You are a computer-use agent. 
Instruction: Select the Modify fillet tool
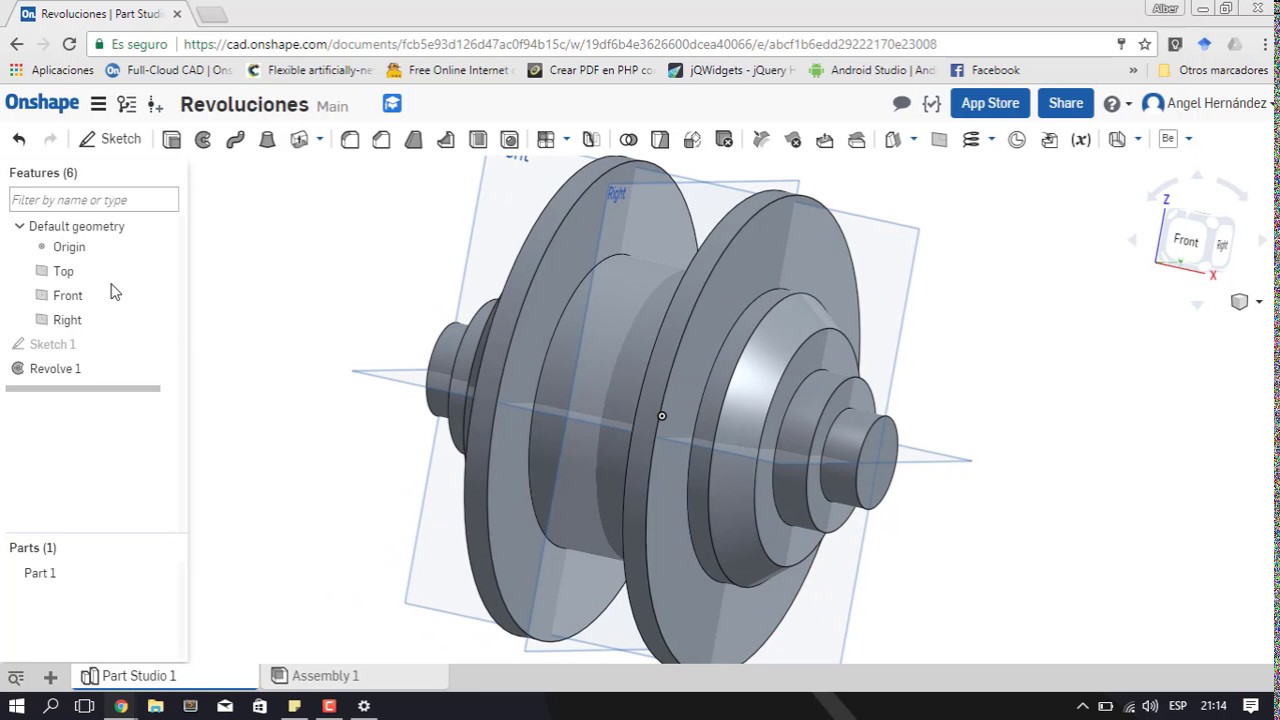coord(761,140)
